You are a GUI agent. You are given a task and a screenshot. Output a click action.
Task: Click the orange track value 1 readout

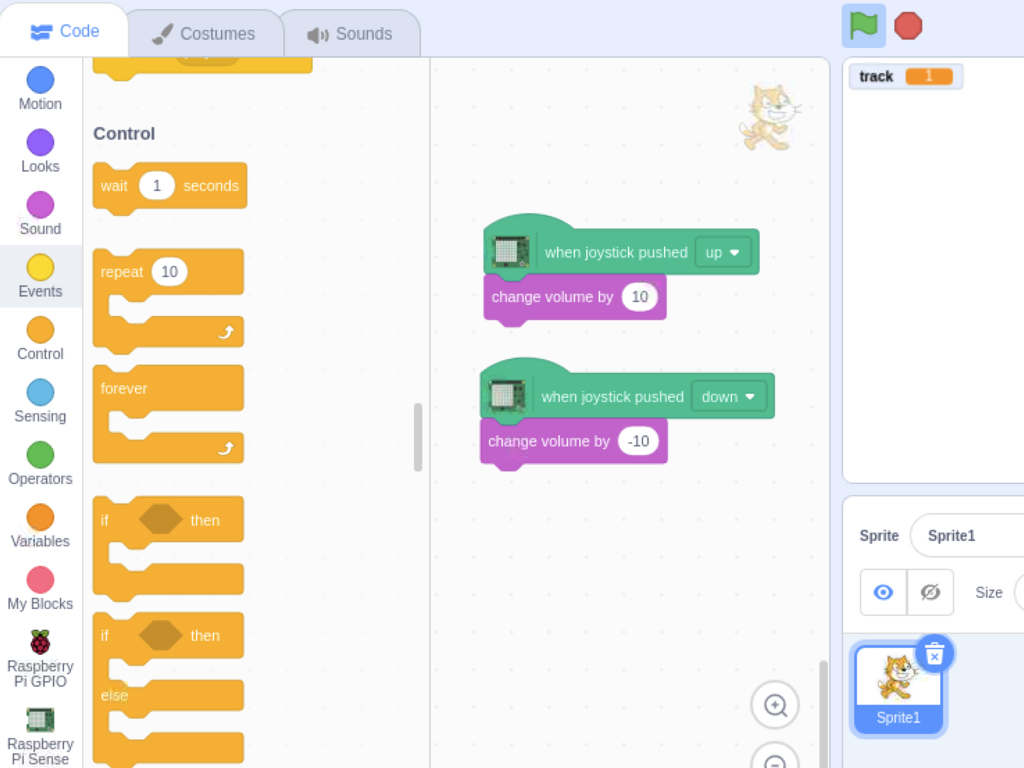[x=929, y=76]
